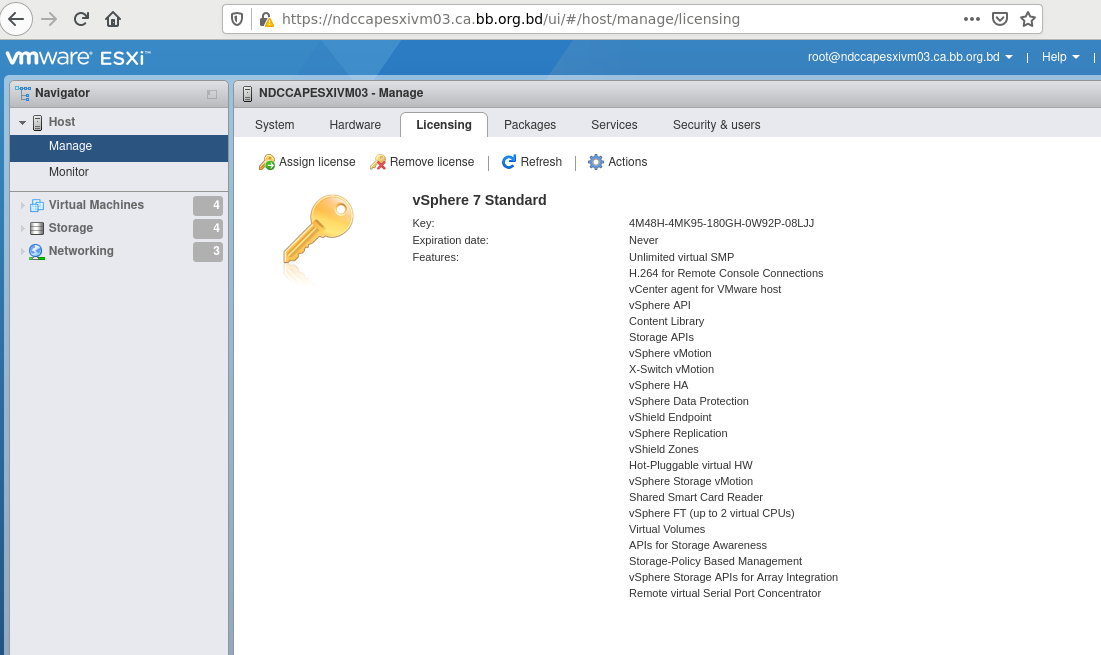Click the Refresh button label
Image resolution: width=1101 pixels, height=655 pixels.
(x=541, y=161)
